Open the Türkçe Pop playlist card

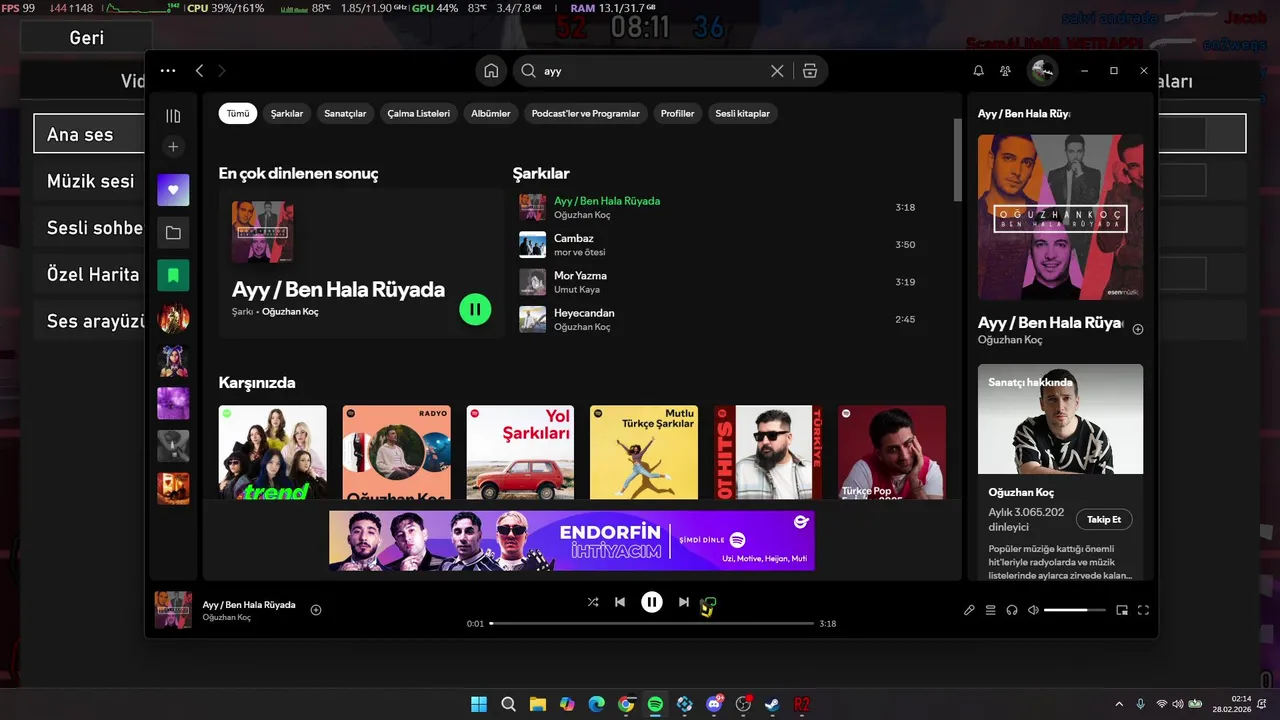[892, 452]
